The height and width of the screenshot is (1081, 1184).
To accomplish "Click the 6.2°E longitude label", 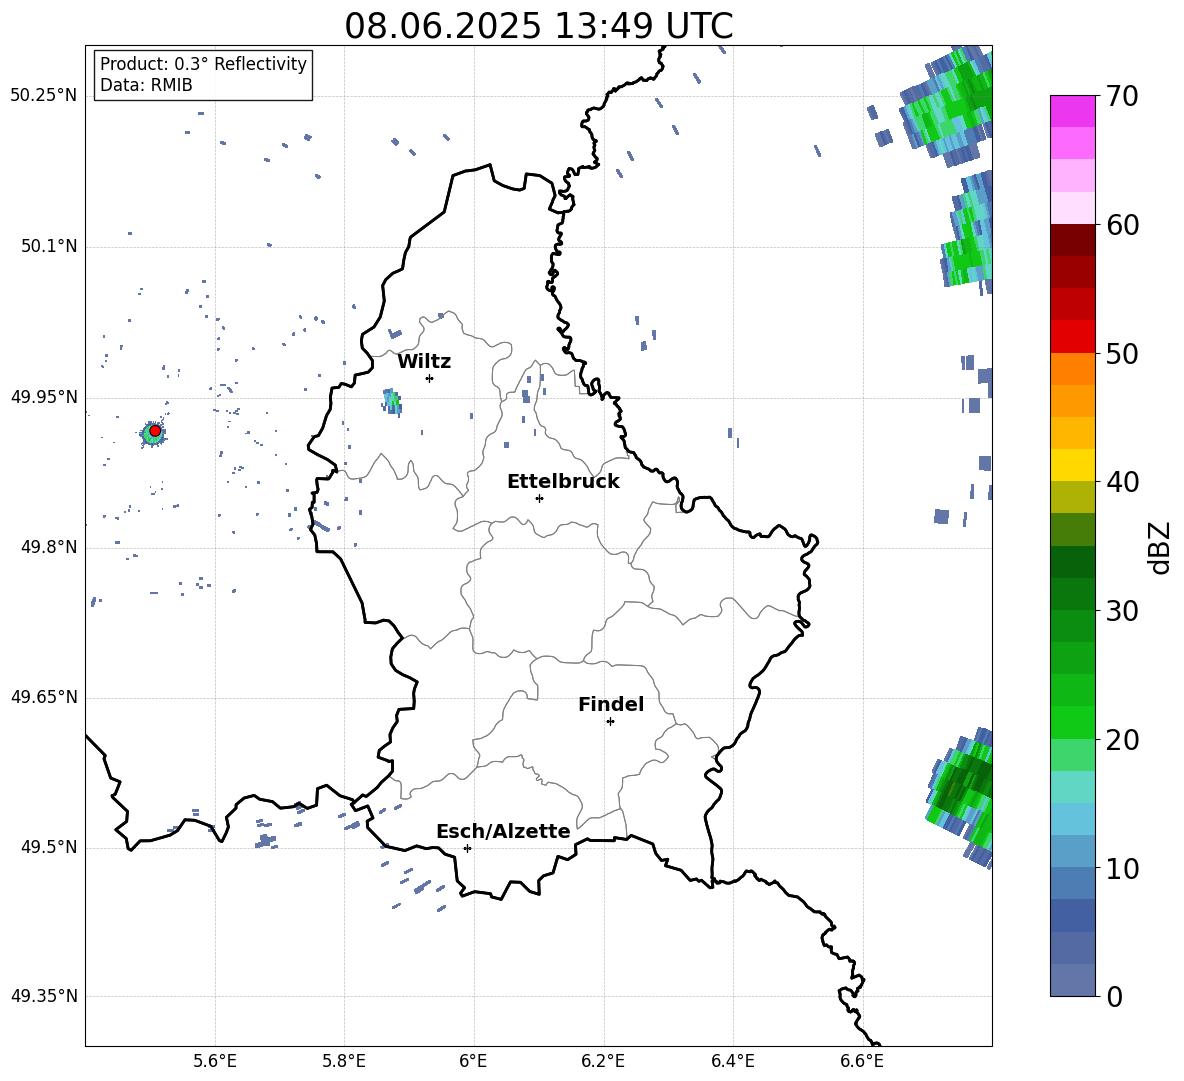I will [603, 1061].
